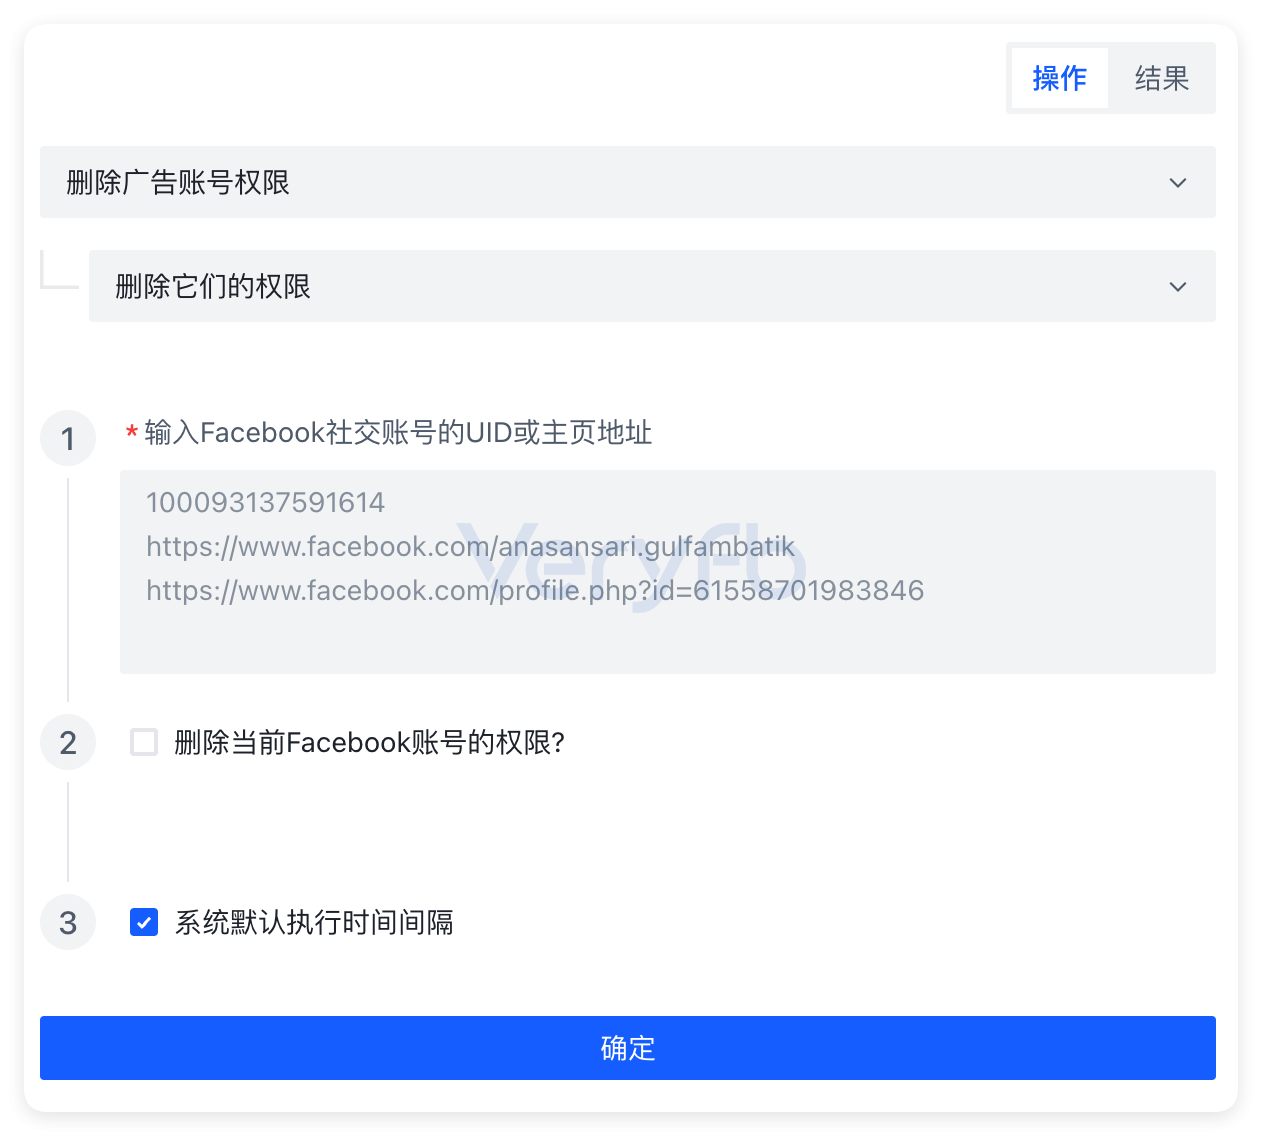Click the 输入Facebook社交账号的UID或主页地址 label
Image resolution: width=1262 pixels, height=1136 pixels.
(398, 433)
